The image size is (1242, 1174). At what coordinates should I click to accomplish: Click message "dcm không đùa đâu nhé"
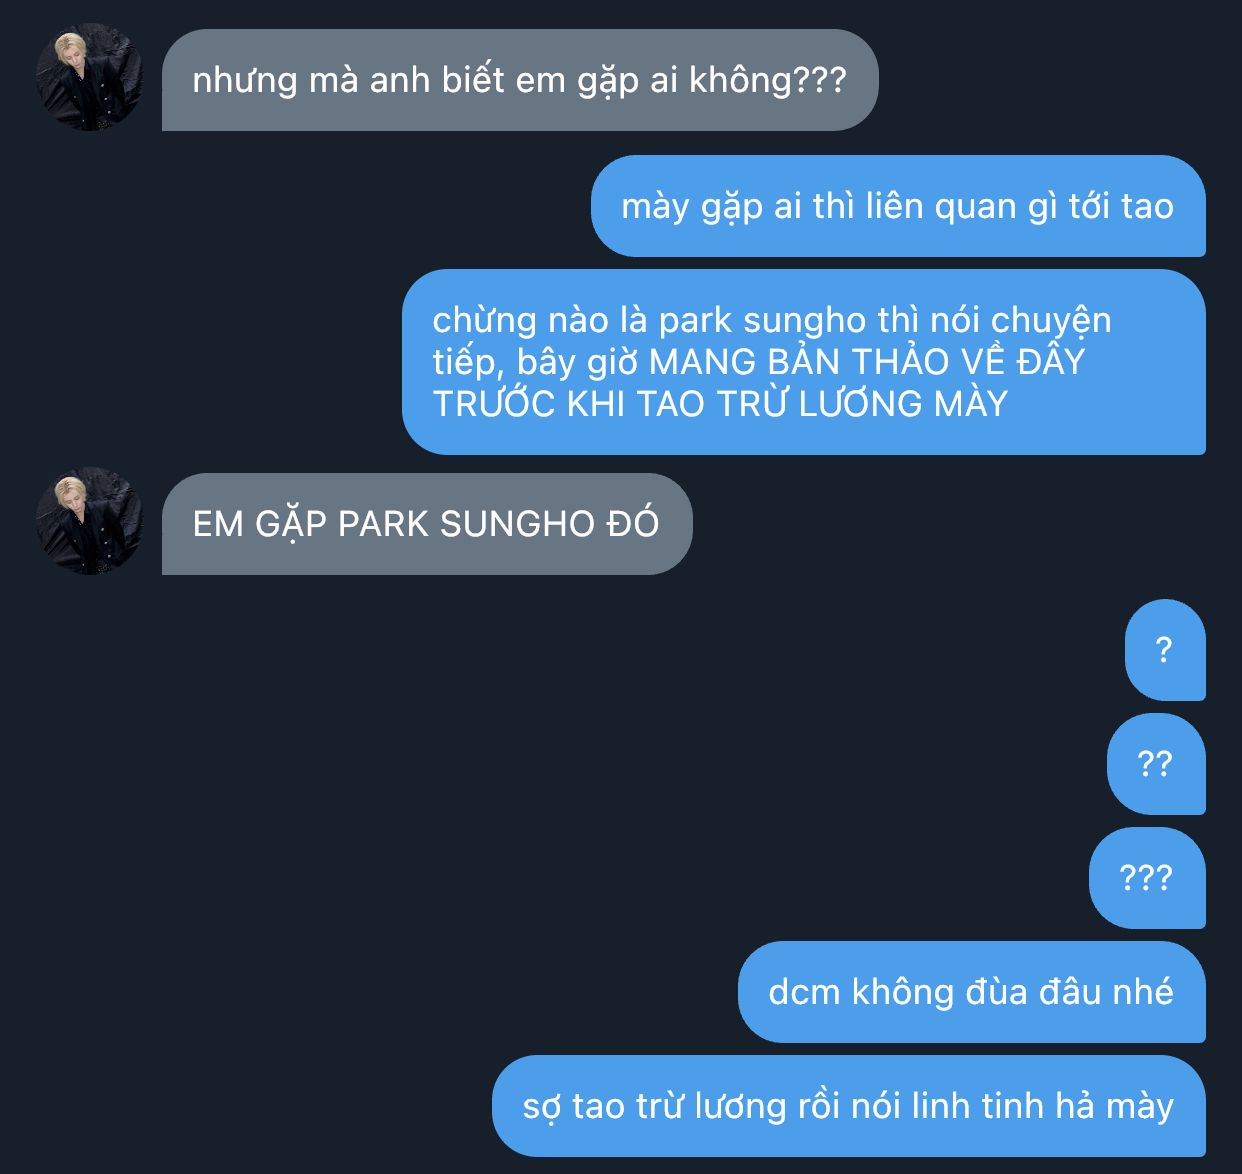click(972, 992)
